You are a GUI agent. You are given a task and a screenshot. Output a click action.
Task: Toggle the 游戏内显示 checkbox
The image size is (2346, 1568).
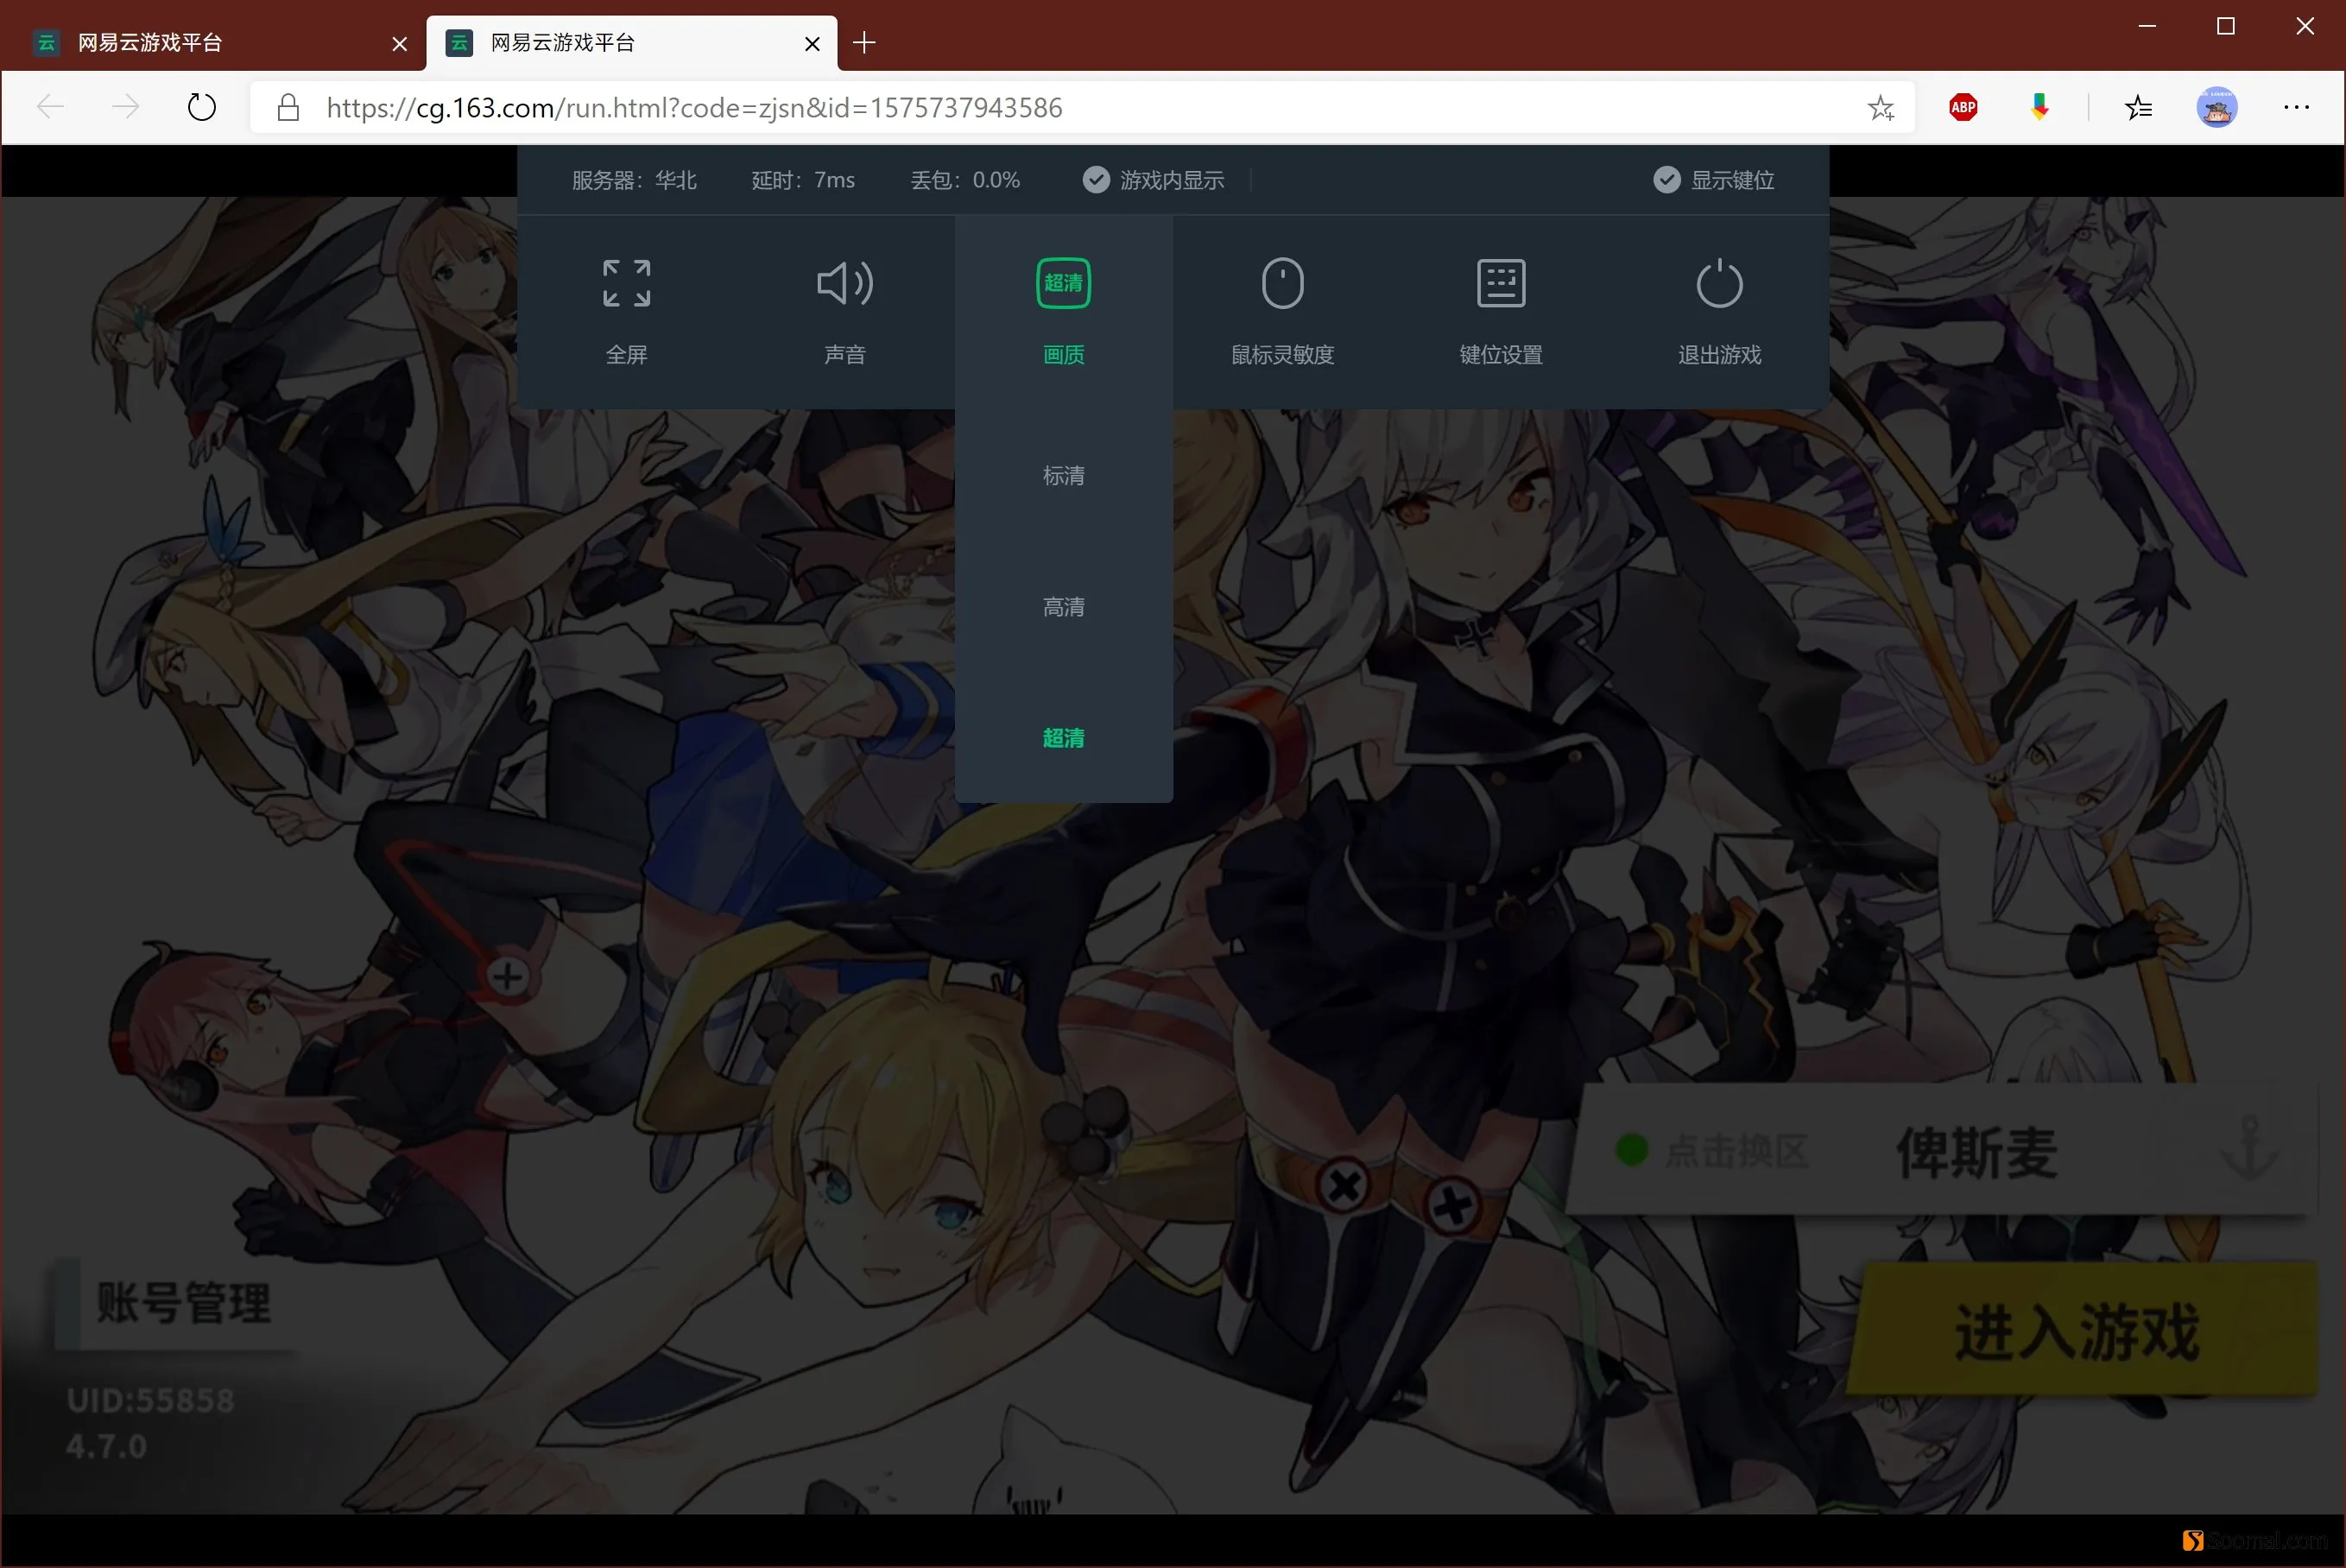click(1096, 180)
